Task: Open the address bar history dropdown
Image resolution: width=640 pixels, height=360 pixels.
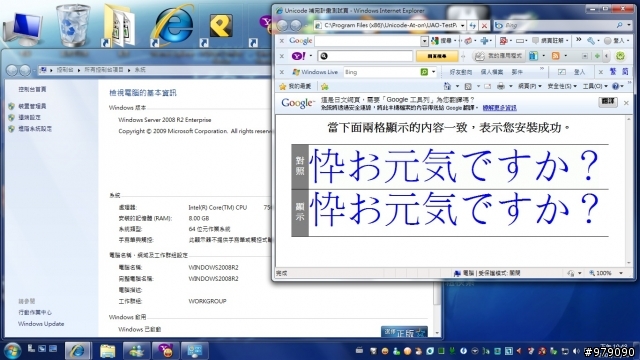Action: click(462, 25)
